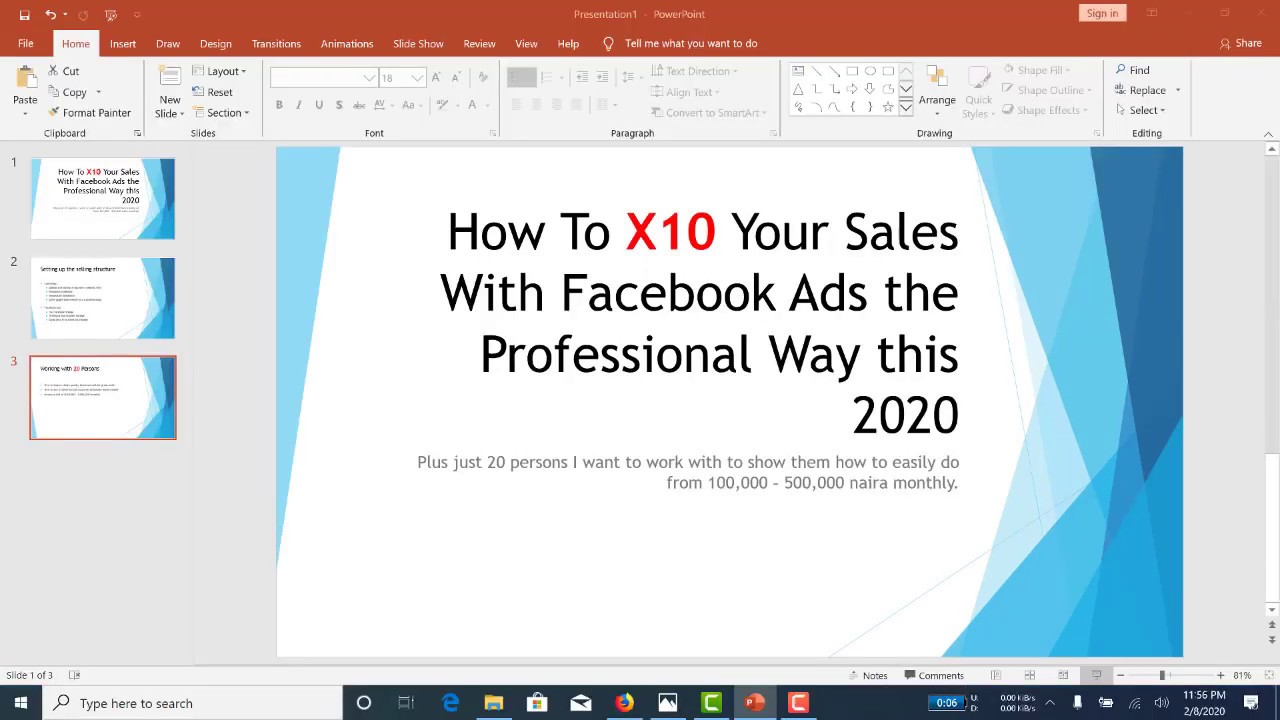Toggle the Notes pane button

pyautogui.click(x=868, y=675)
